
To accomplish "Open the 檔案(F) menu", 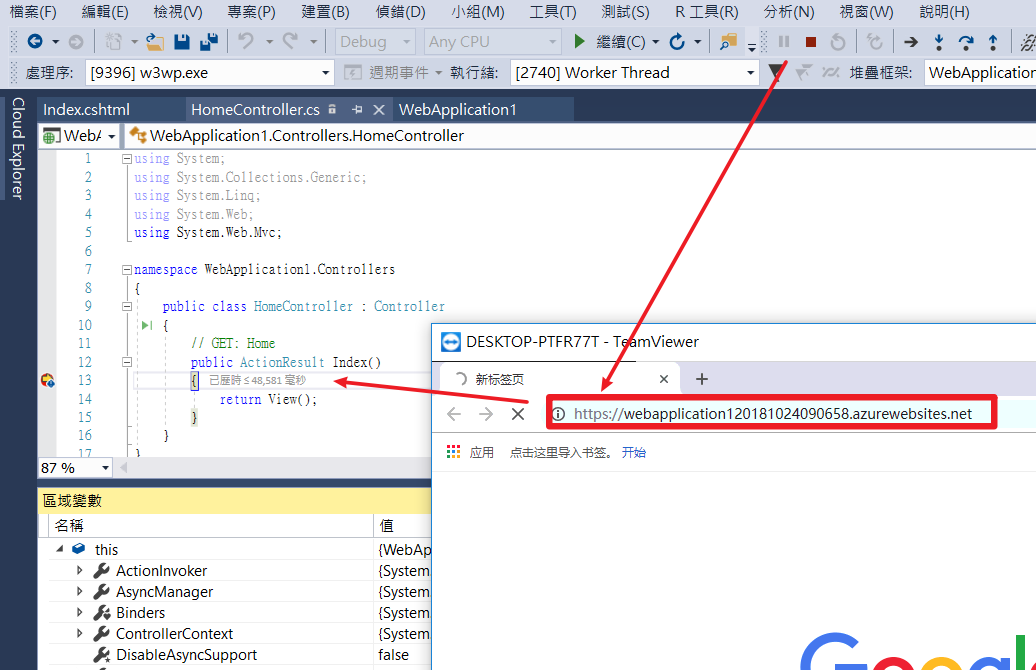I will [x=33, y=12].
